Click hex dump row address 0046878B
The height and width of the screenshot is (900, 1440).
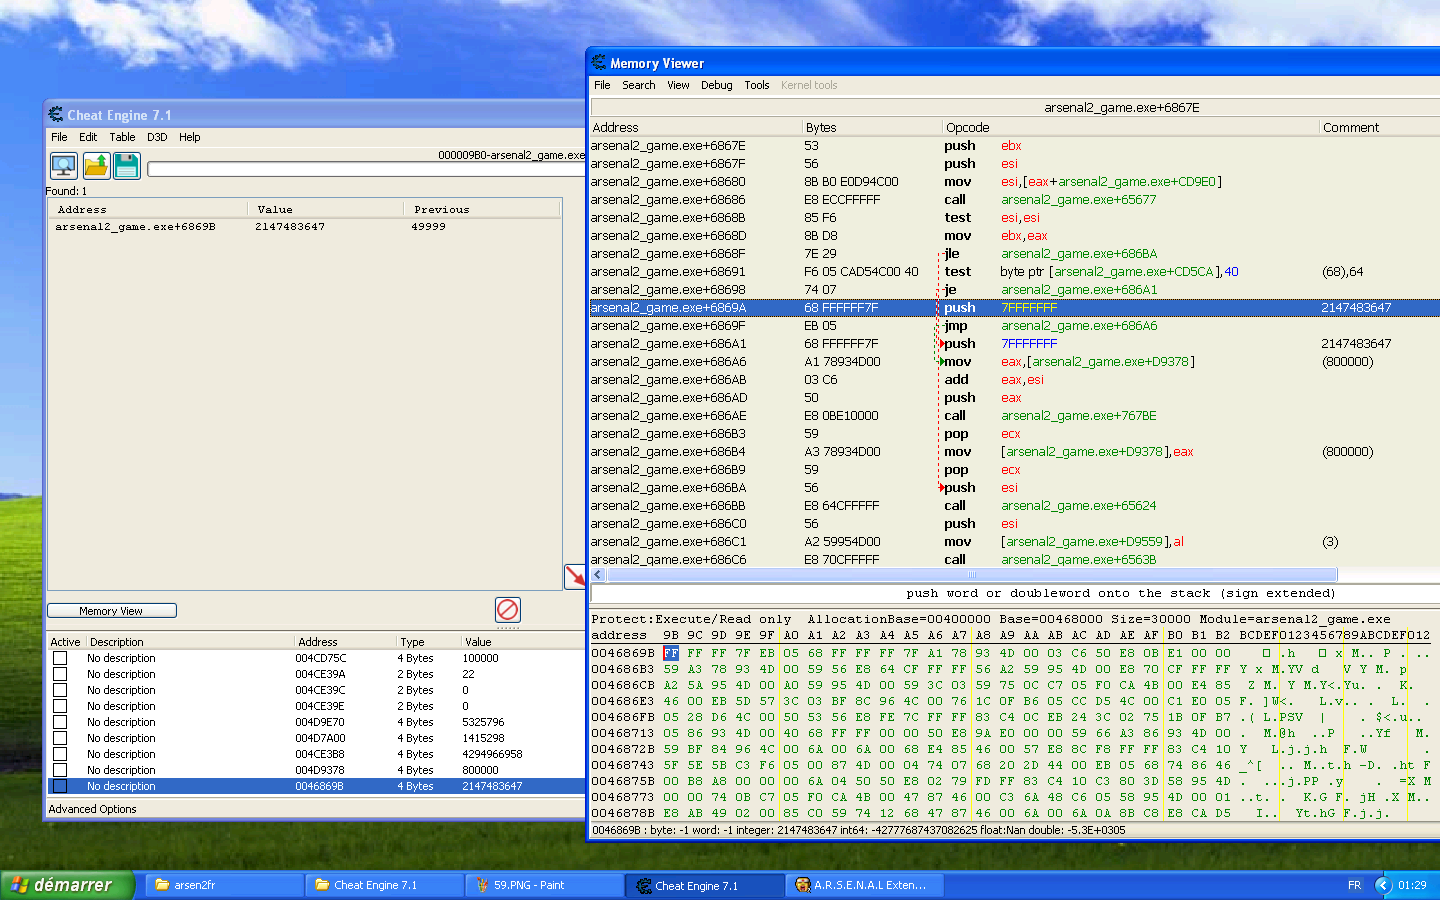pos(622,813)
